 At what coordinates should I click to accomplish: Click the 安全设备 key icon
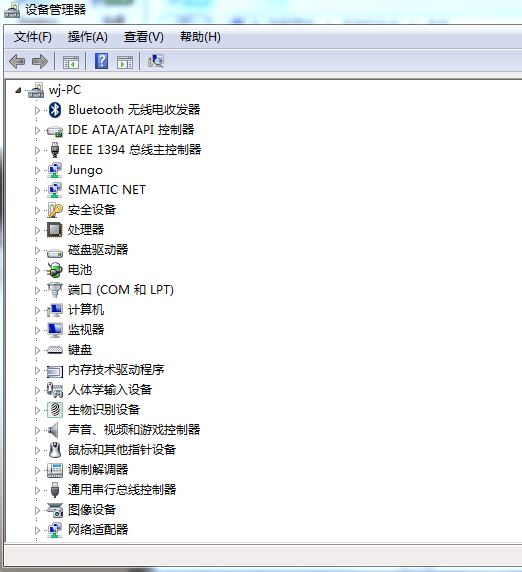point(55,210)
